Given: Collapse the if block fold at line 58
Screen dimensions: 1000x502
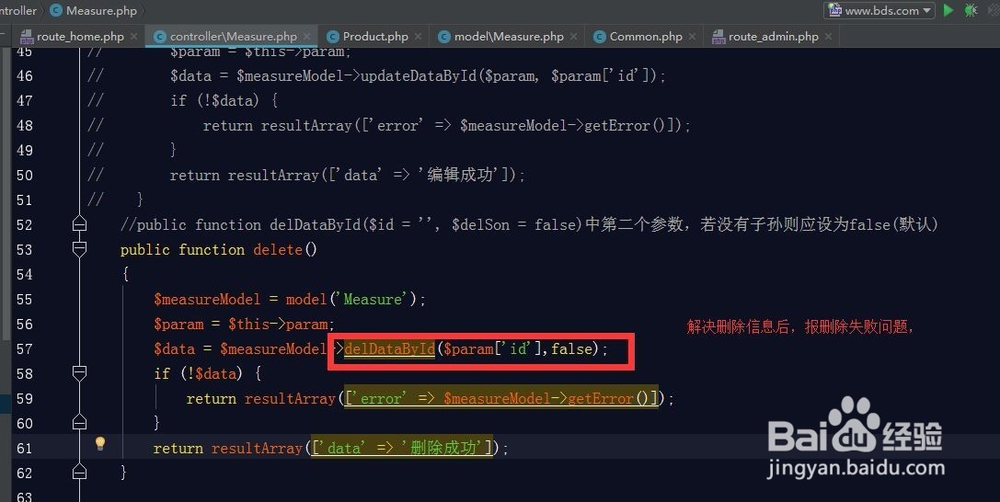Looking at the screenshot, I should tap(79, 373).
